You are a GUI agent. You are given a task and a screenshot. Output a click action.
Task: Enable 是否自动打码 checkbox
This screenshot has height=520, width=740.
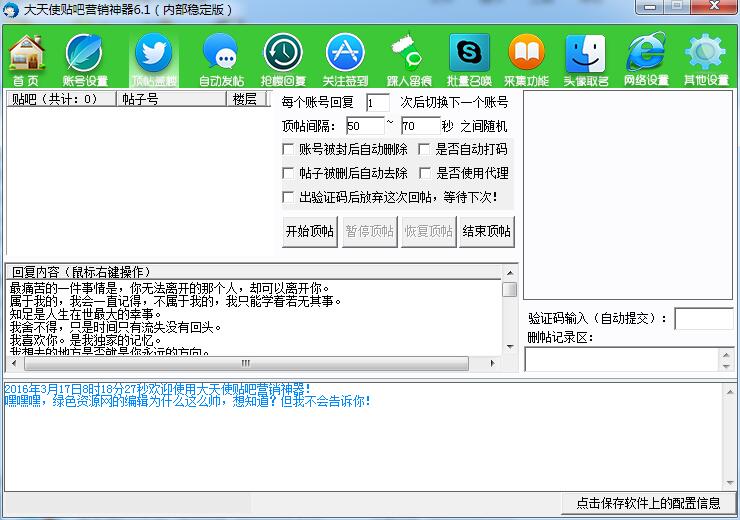424,150
